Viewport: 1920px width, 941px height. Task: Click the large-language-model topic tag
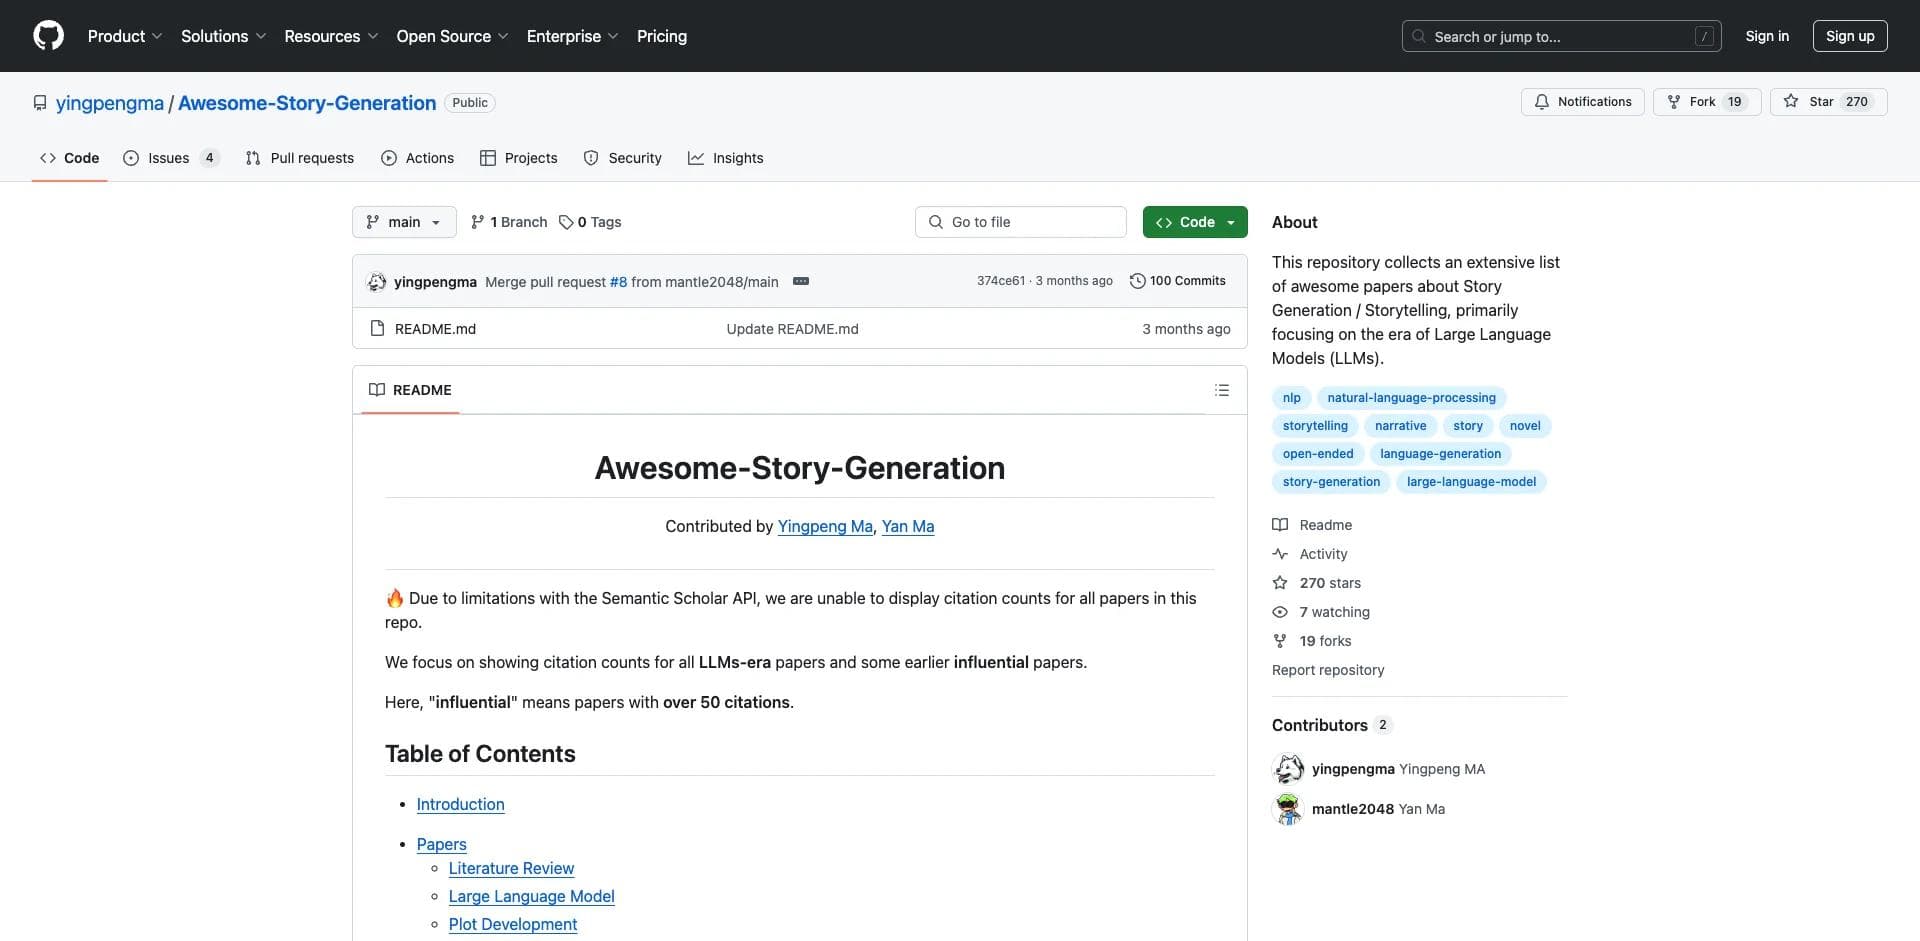point(1471,482)
